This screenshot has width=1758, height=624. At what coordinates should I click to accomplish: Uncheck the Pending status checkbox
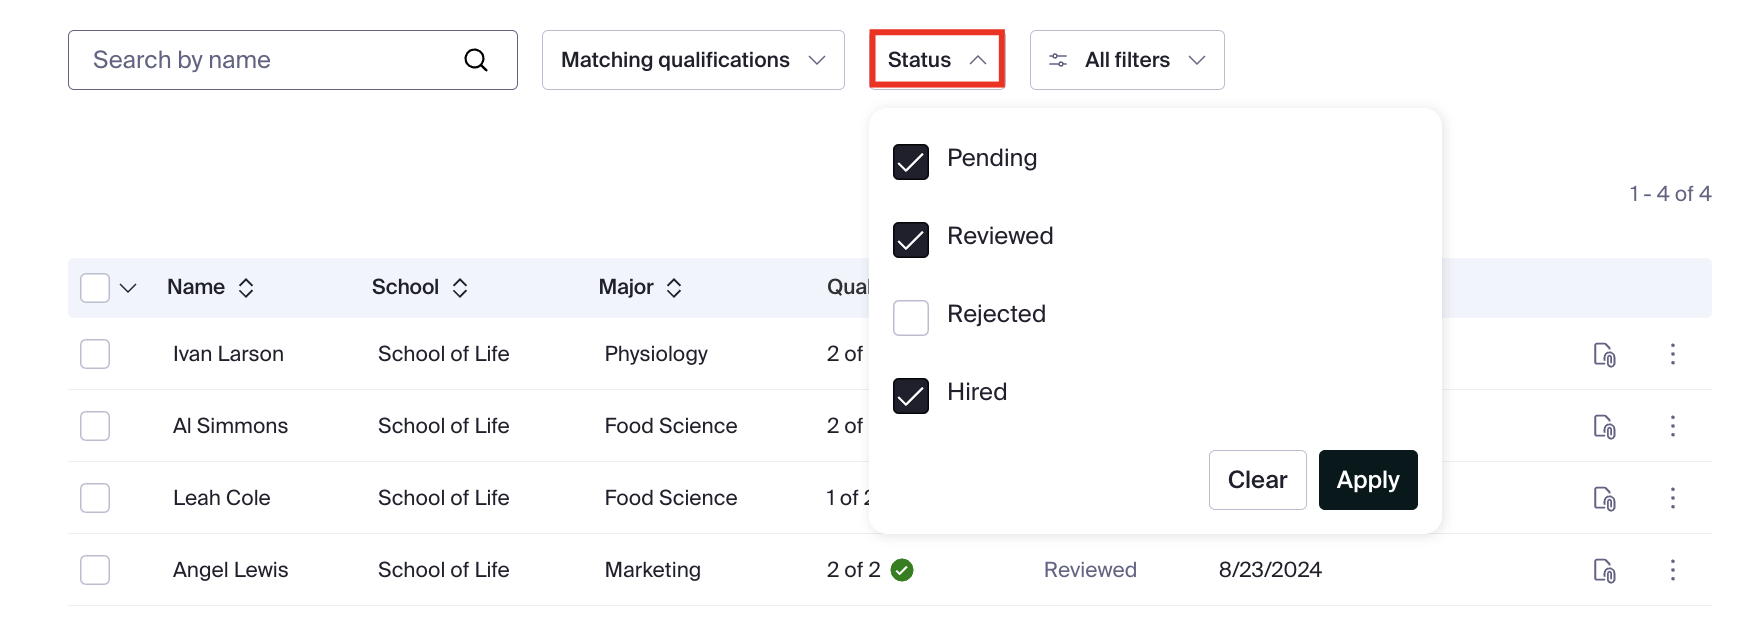click(911, 162)
